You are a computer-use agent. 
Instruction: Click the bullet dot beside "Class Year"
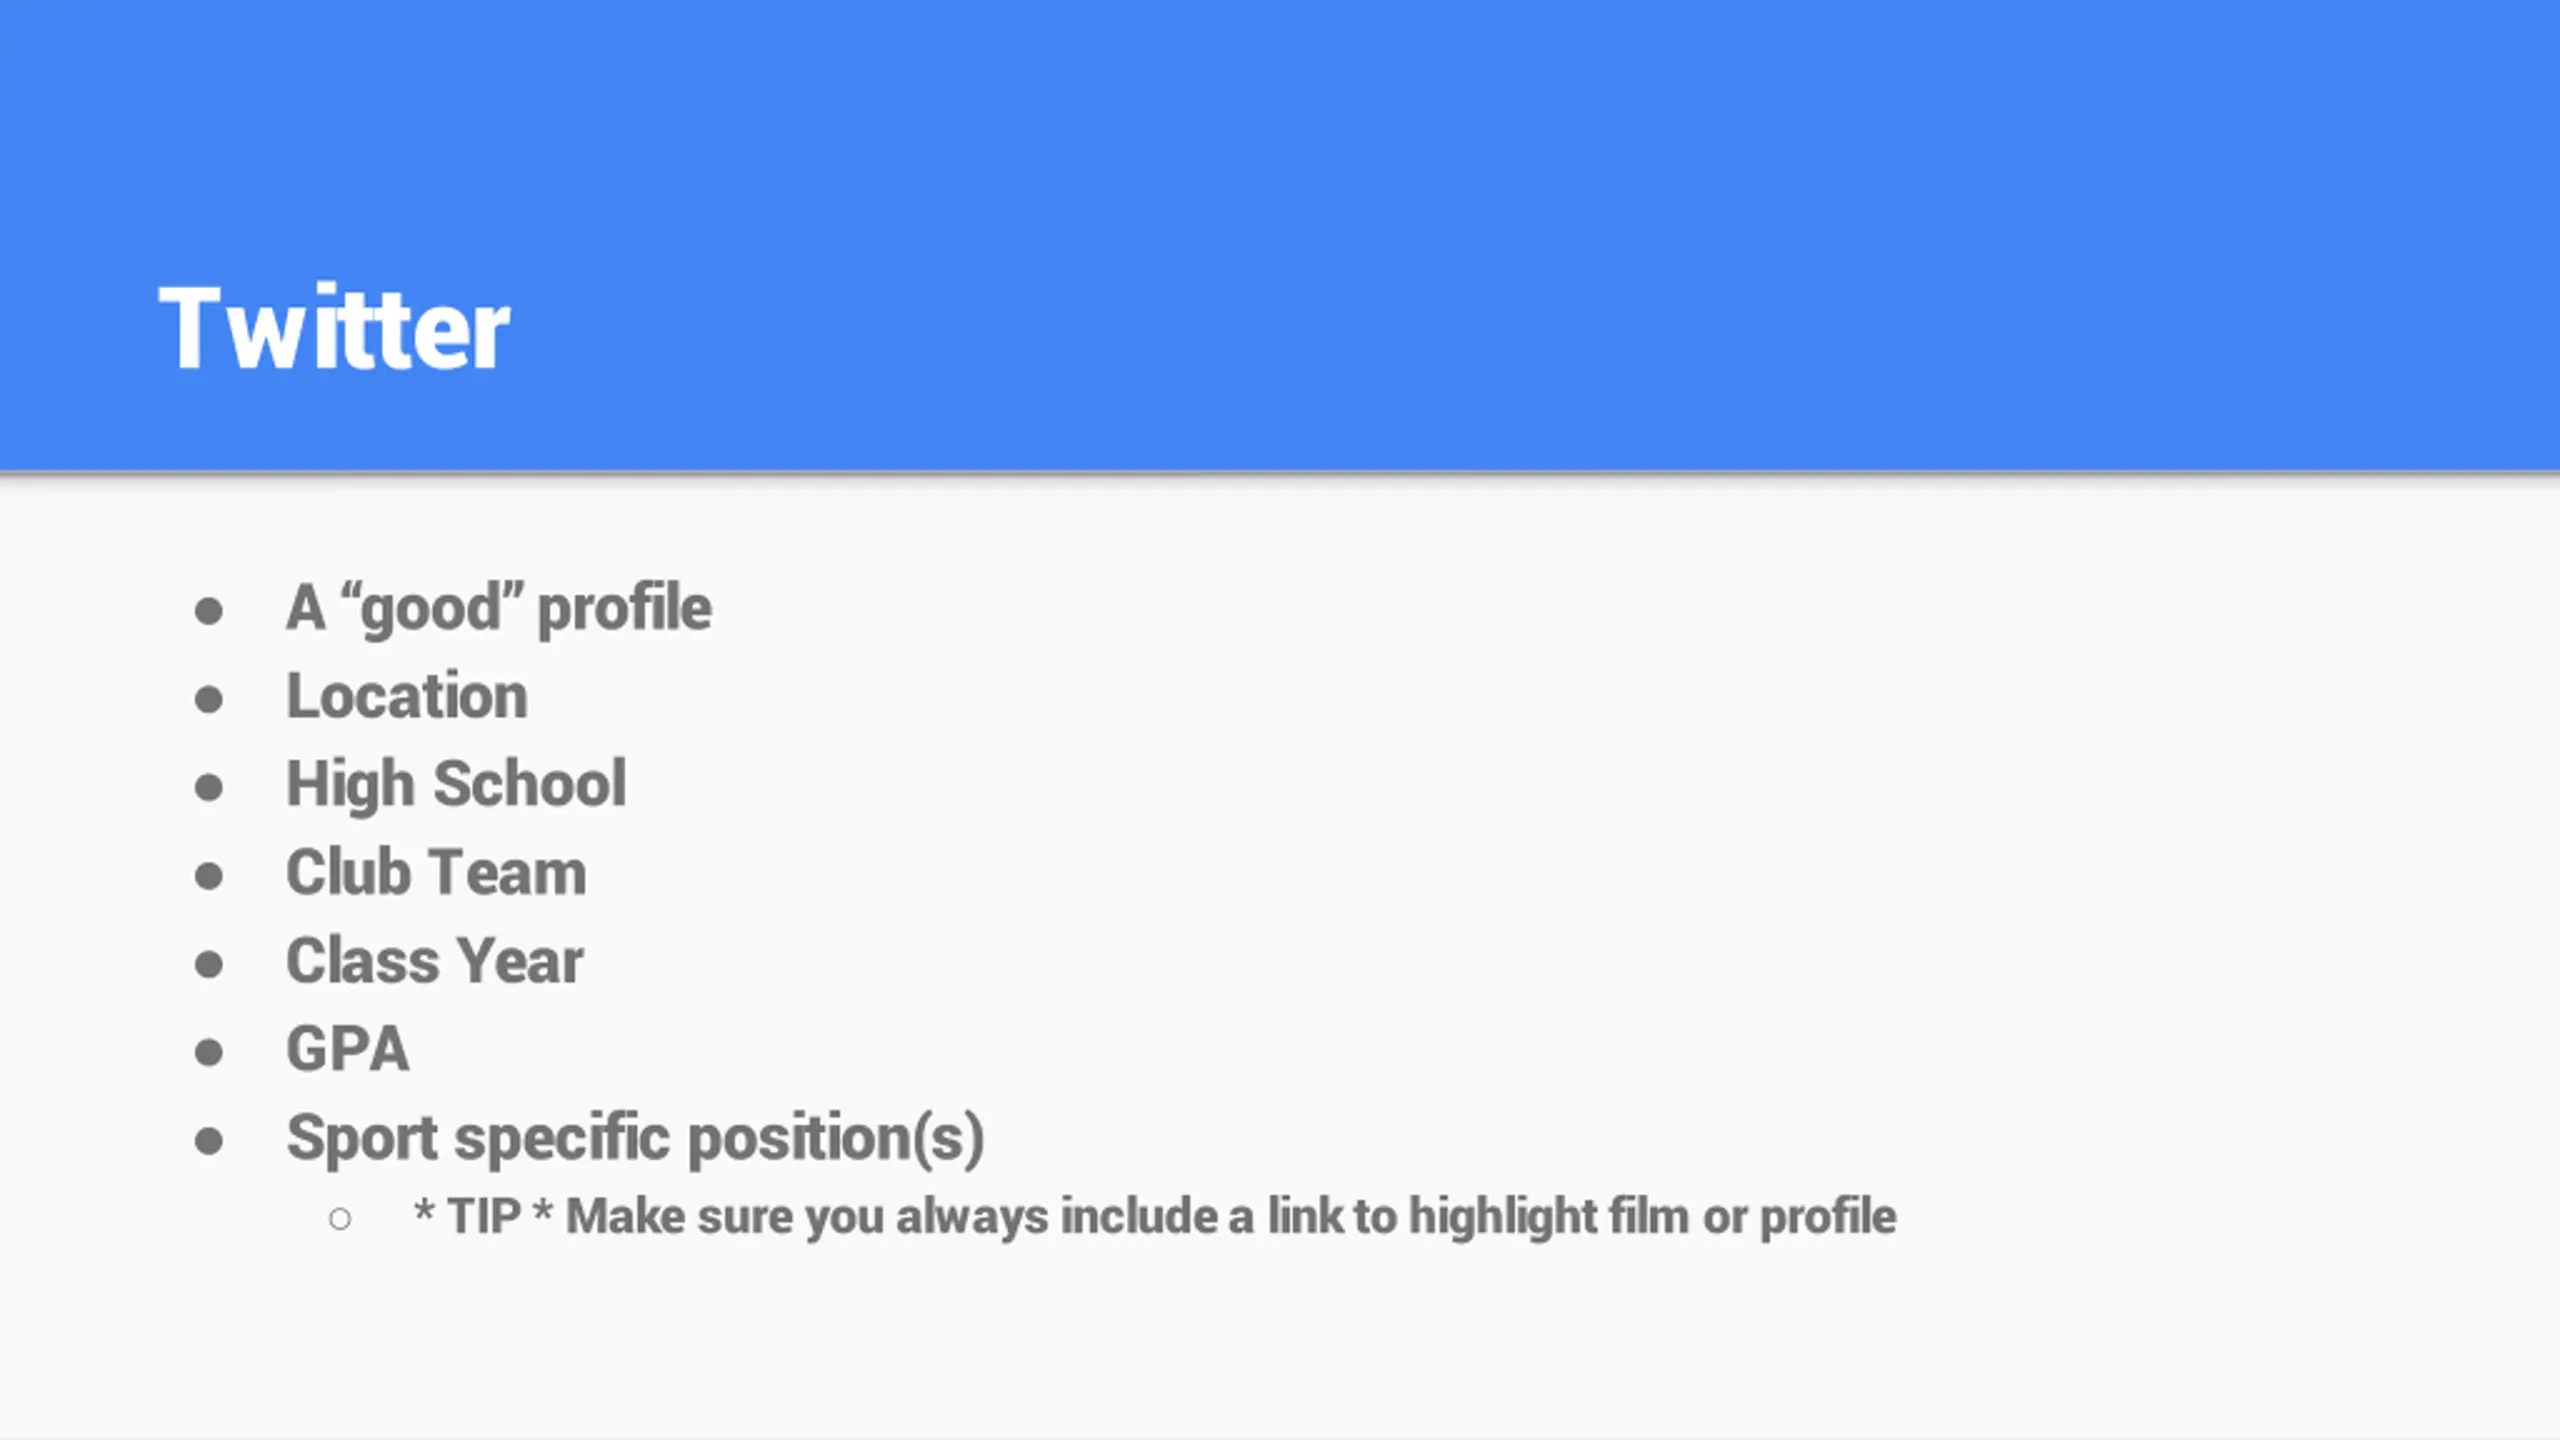209,964
